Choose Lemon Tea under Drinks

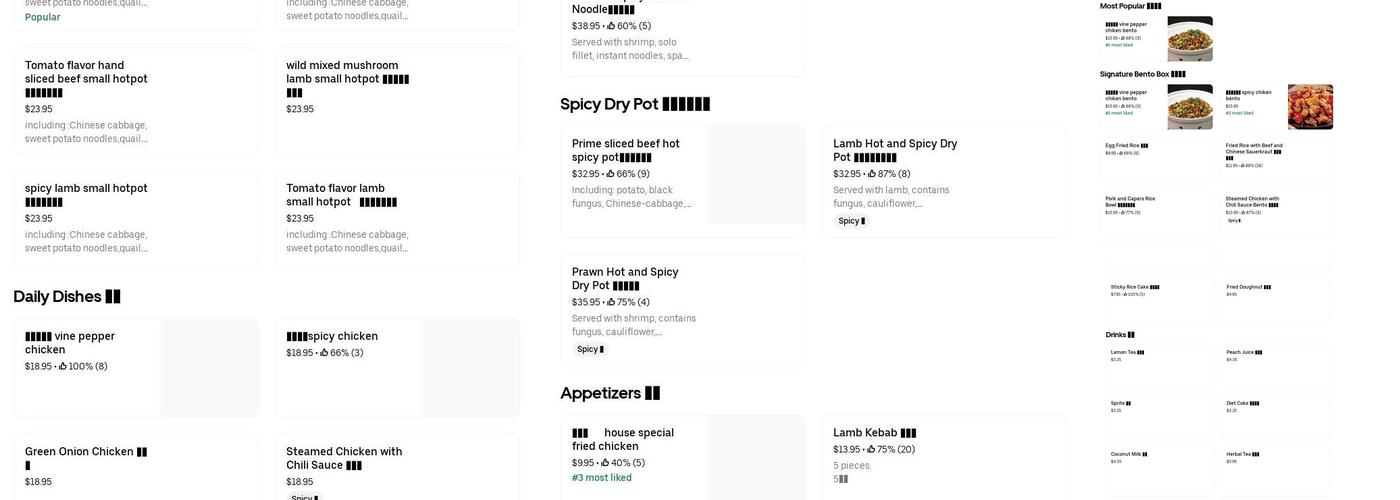point(1158,365)
